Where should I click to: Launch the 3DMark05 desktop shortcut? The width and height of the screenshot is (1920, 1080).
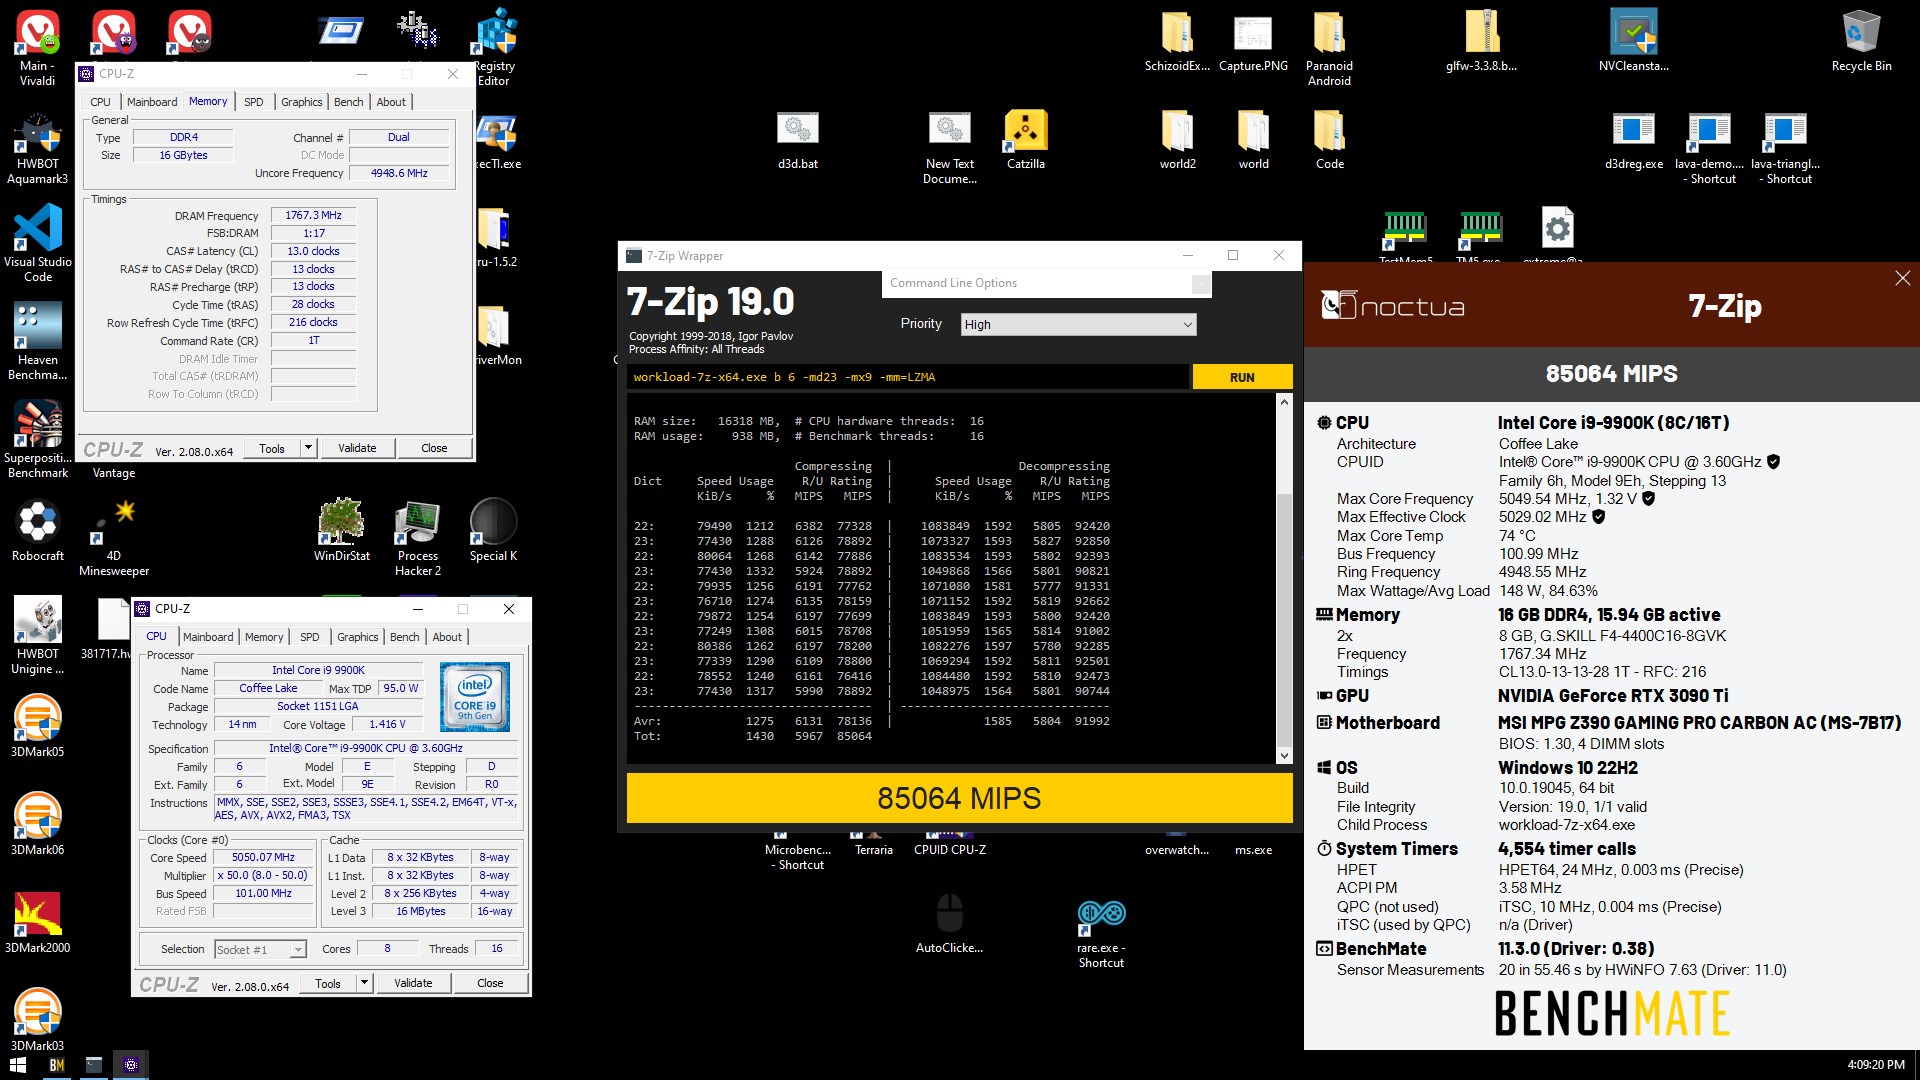37,726
